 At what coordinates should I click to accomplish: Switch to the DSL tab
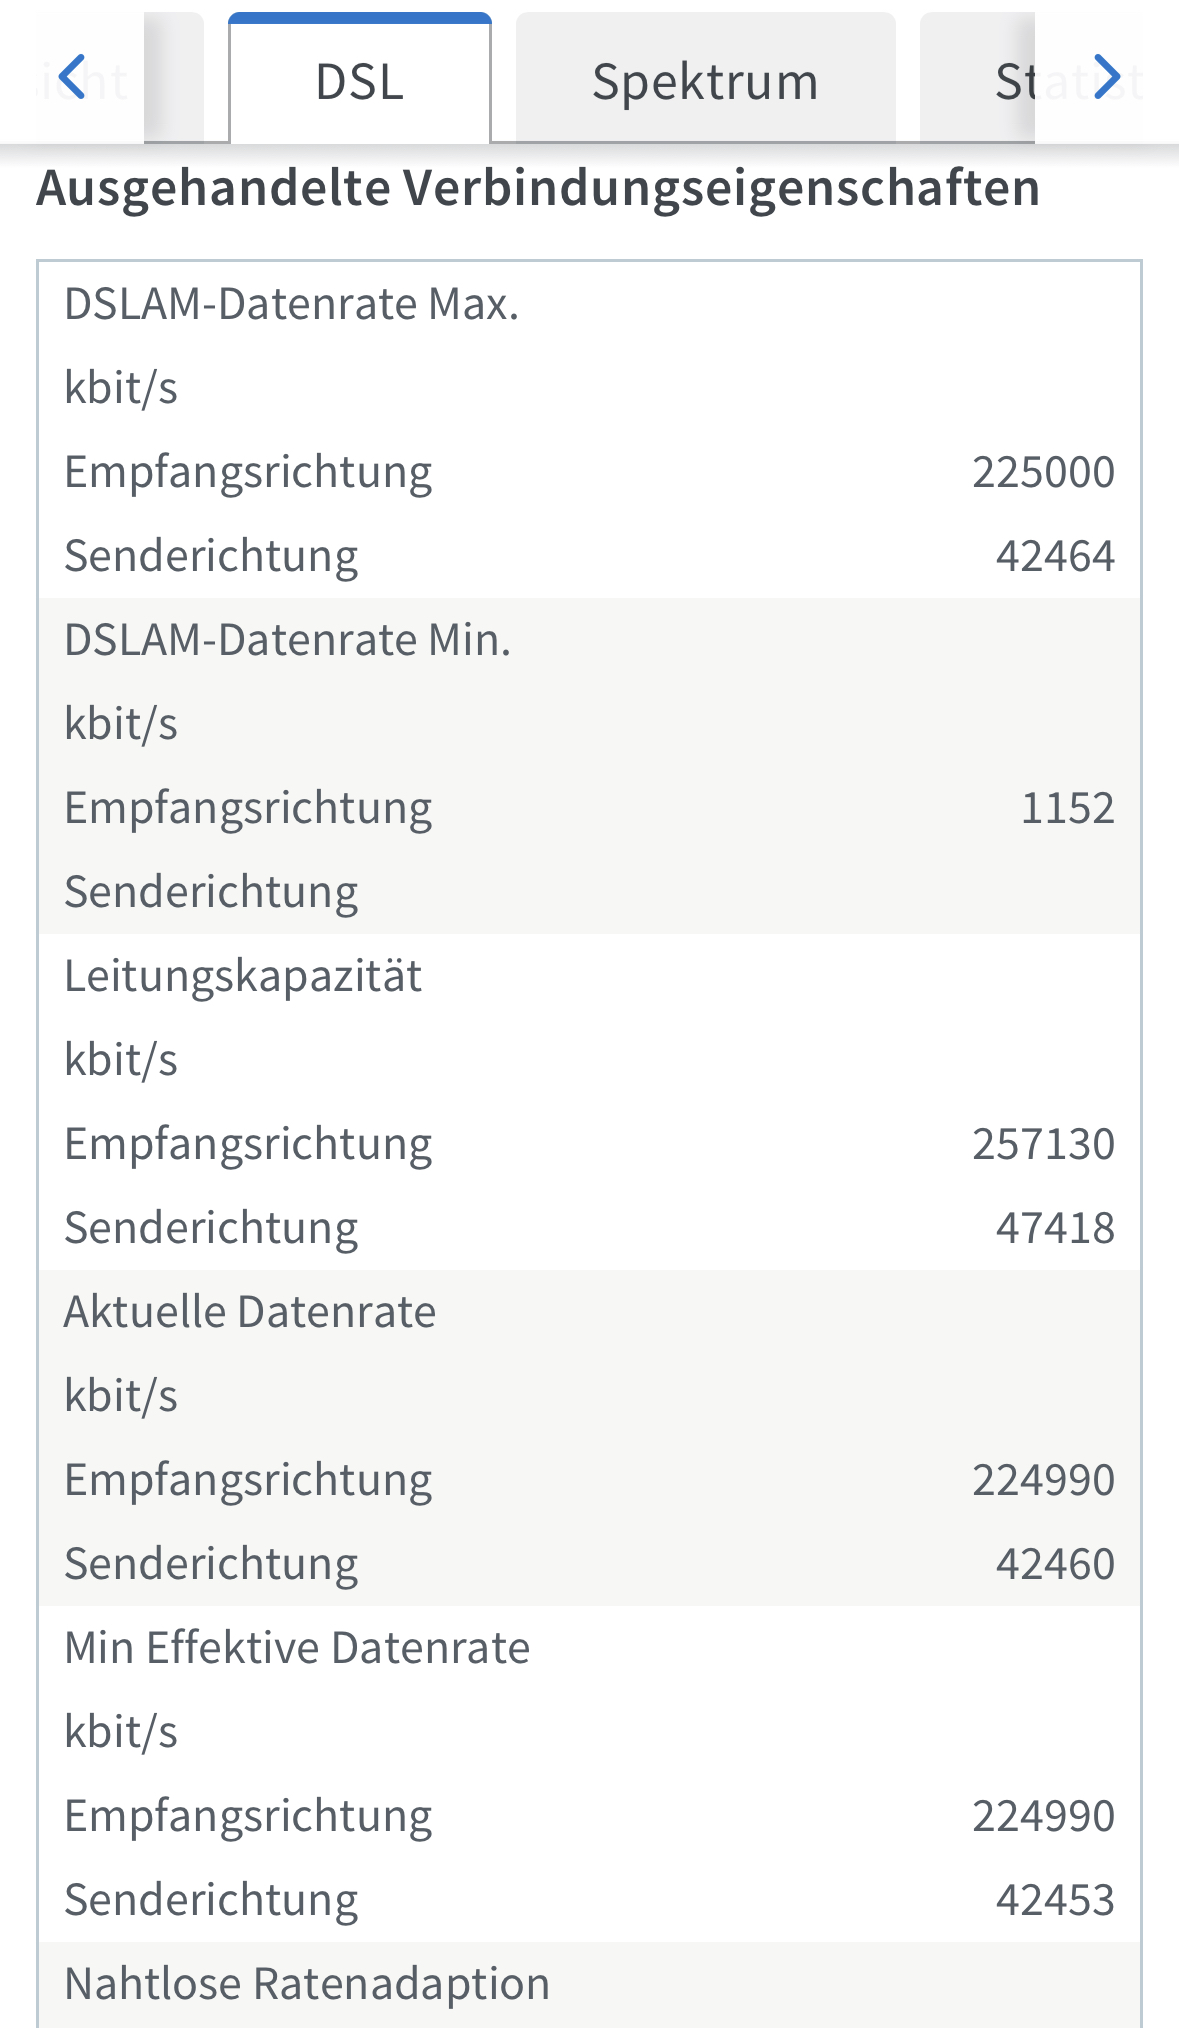click(359, 82)
